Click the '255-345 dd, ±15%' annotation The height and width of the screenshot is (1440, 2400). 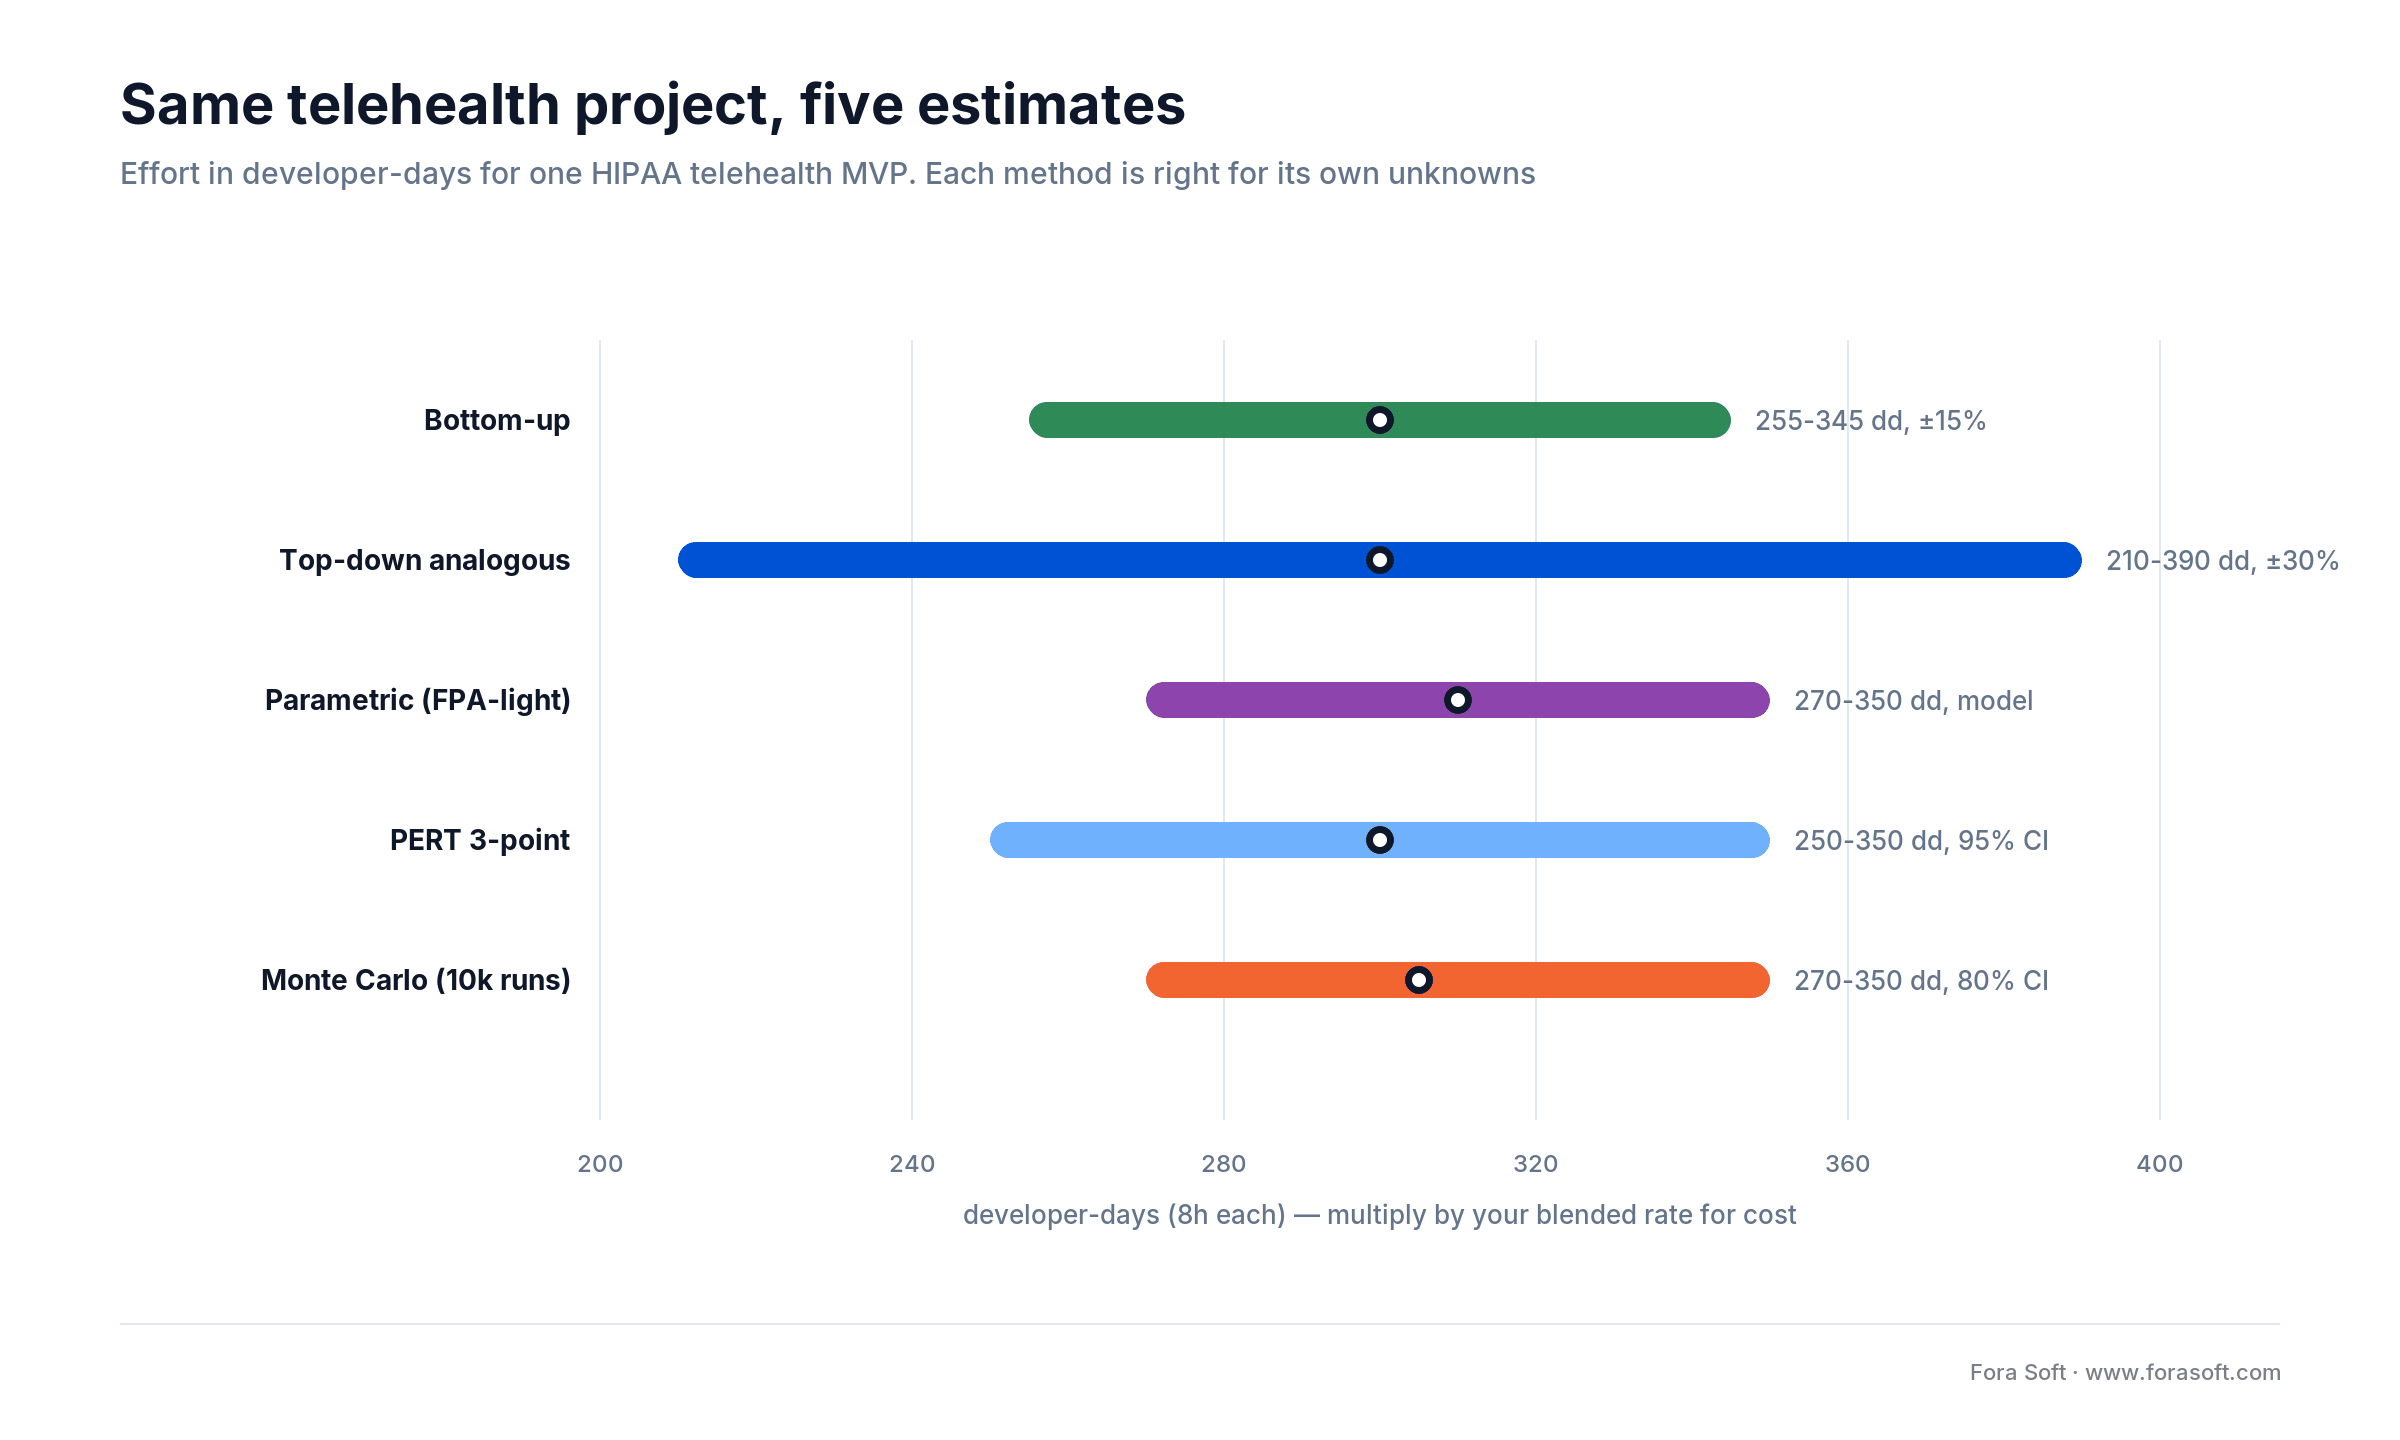coord(1870,421)
